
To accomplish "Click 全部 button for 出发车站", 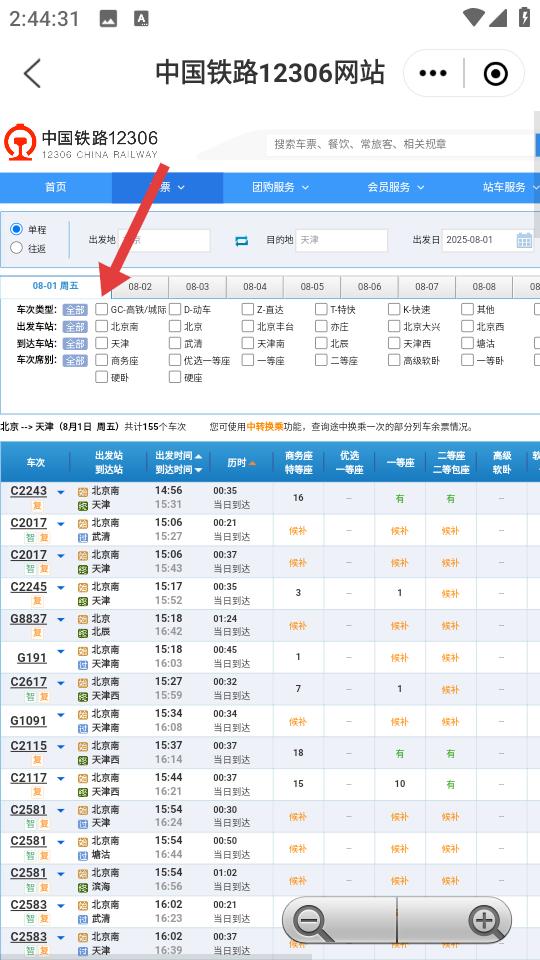I will tap(75, 327).
